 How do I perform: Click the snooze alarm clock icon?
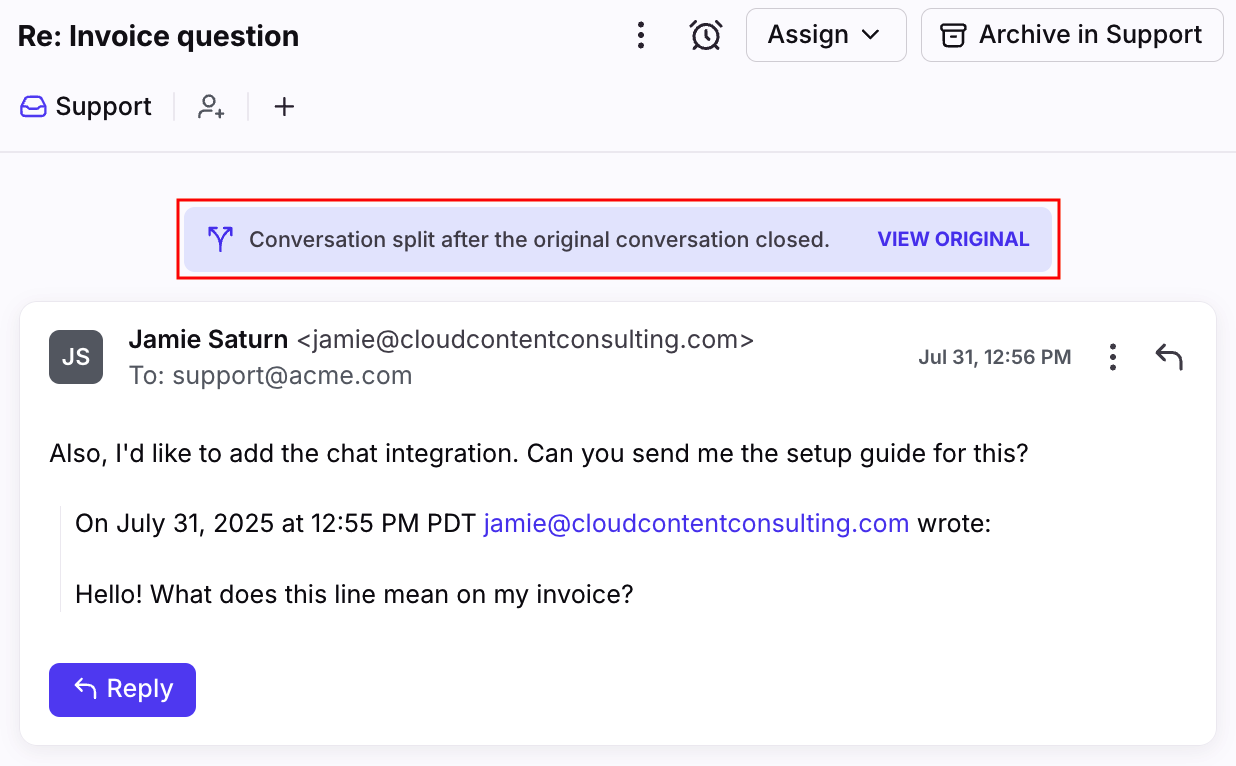point(706,36)
